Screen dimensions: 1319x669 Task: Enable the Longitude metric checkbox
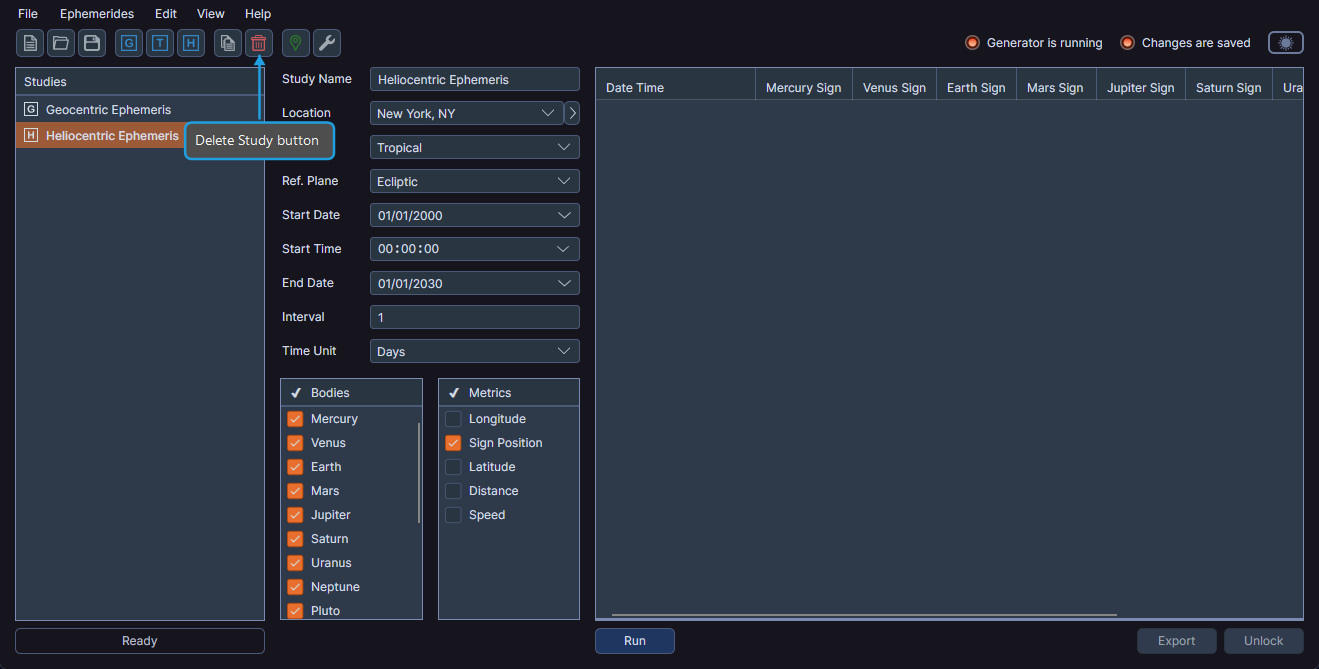452,418
